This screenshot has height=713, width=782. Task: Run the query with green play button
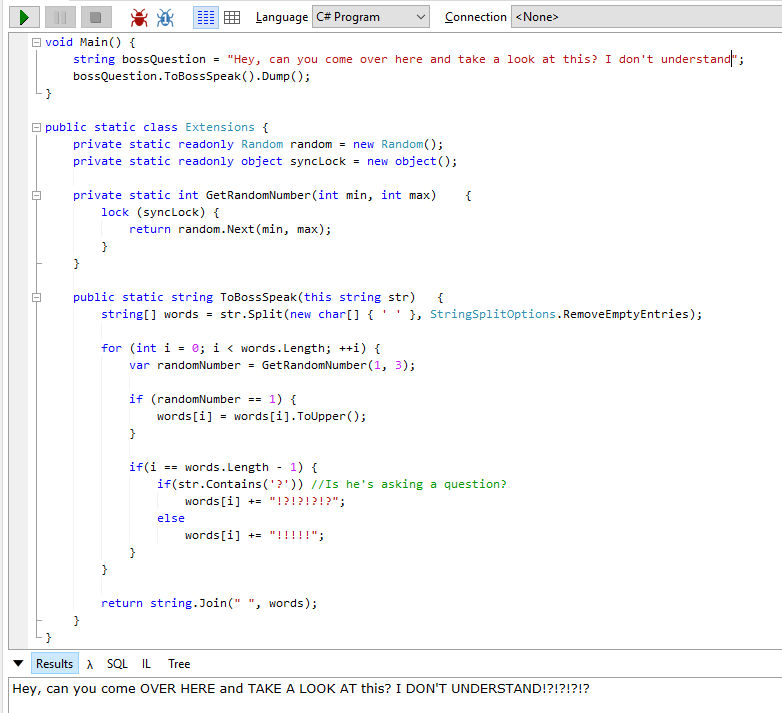click(x=24, y=17)
